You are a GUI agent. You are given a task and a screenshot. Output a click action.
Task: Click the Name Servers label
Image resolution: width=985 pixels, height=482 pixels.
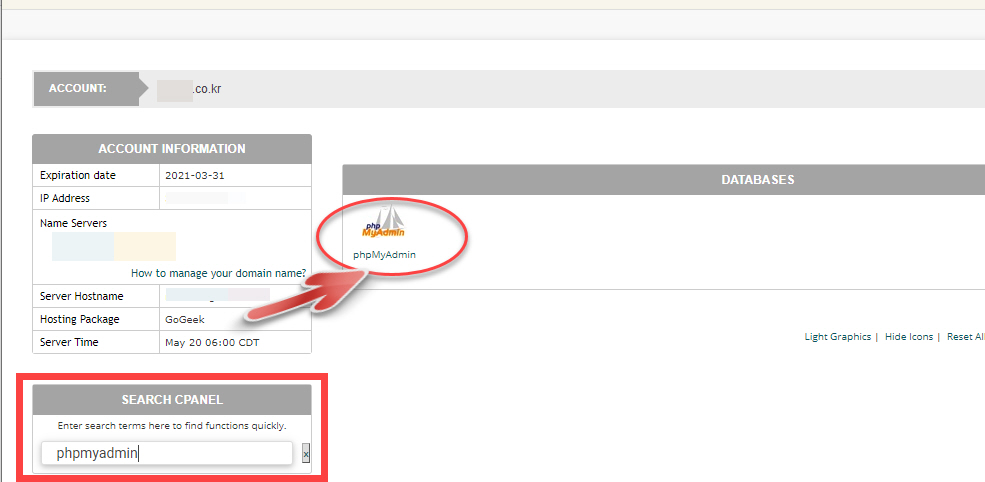point(73,223)
